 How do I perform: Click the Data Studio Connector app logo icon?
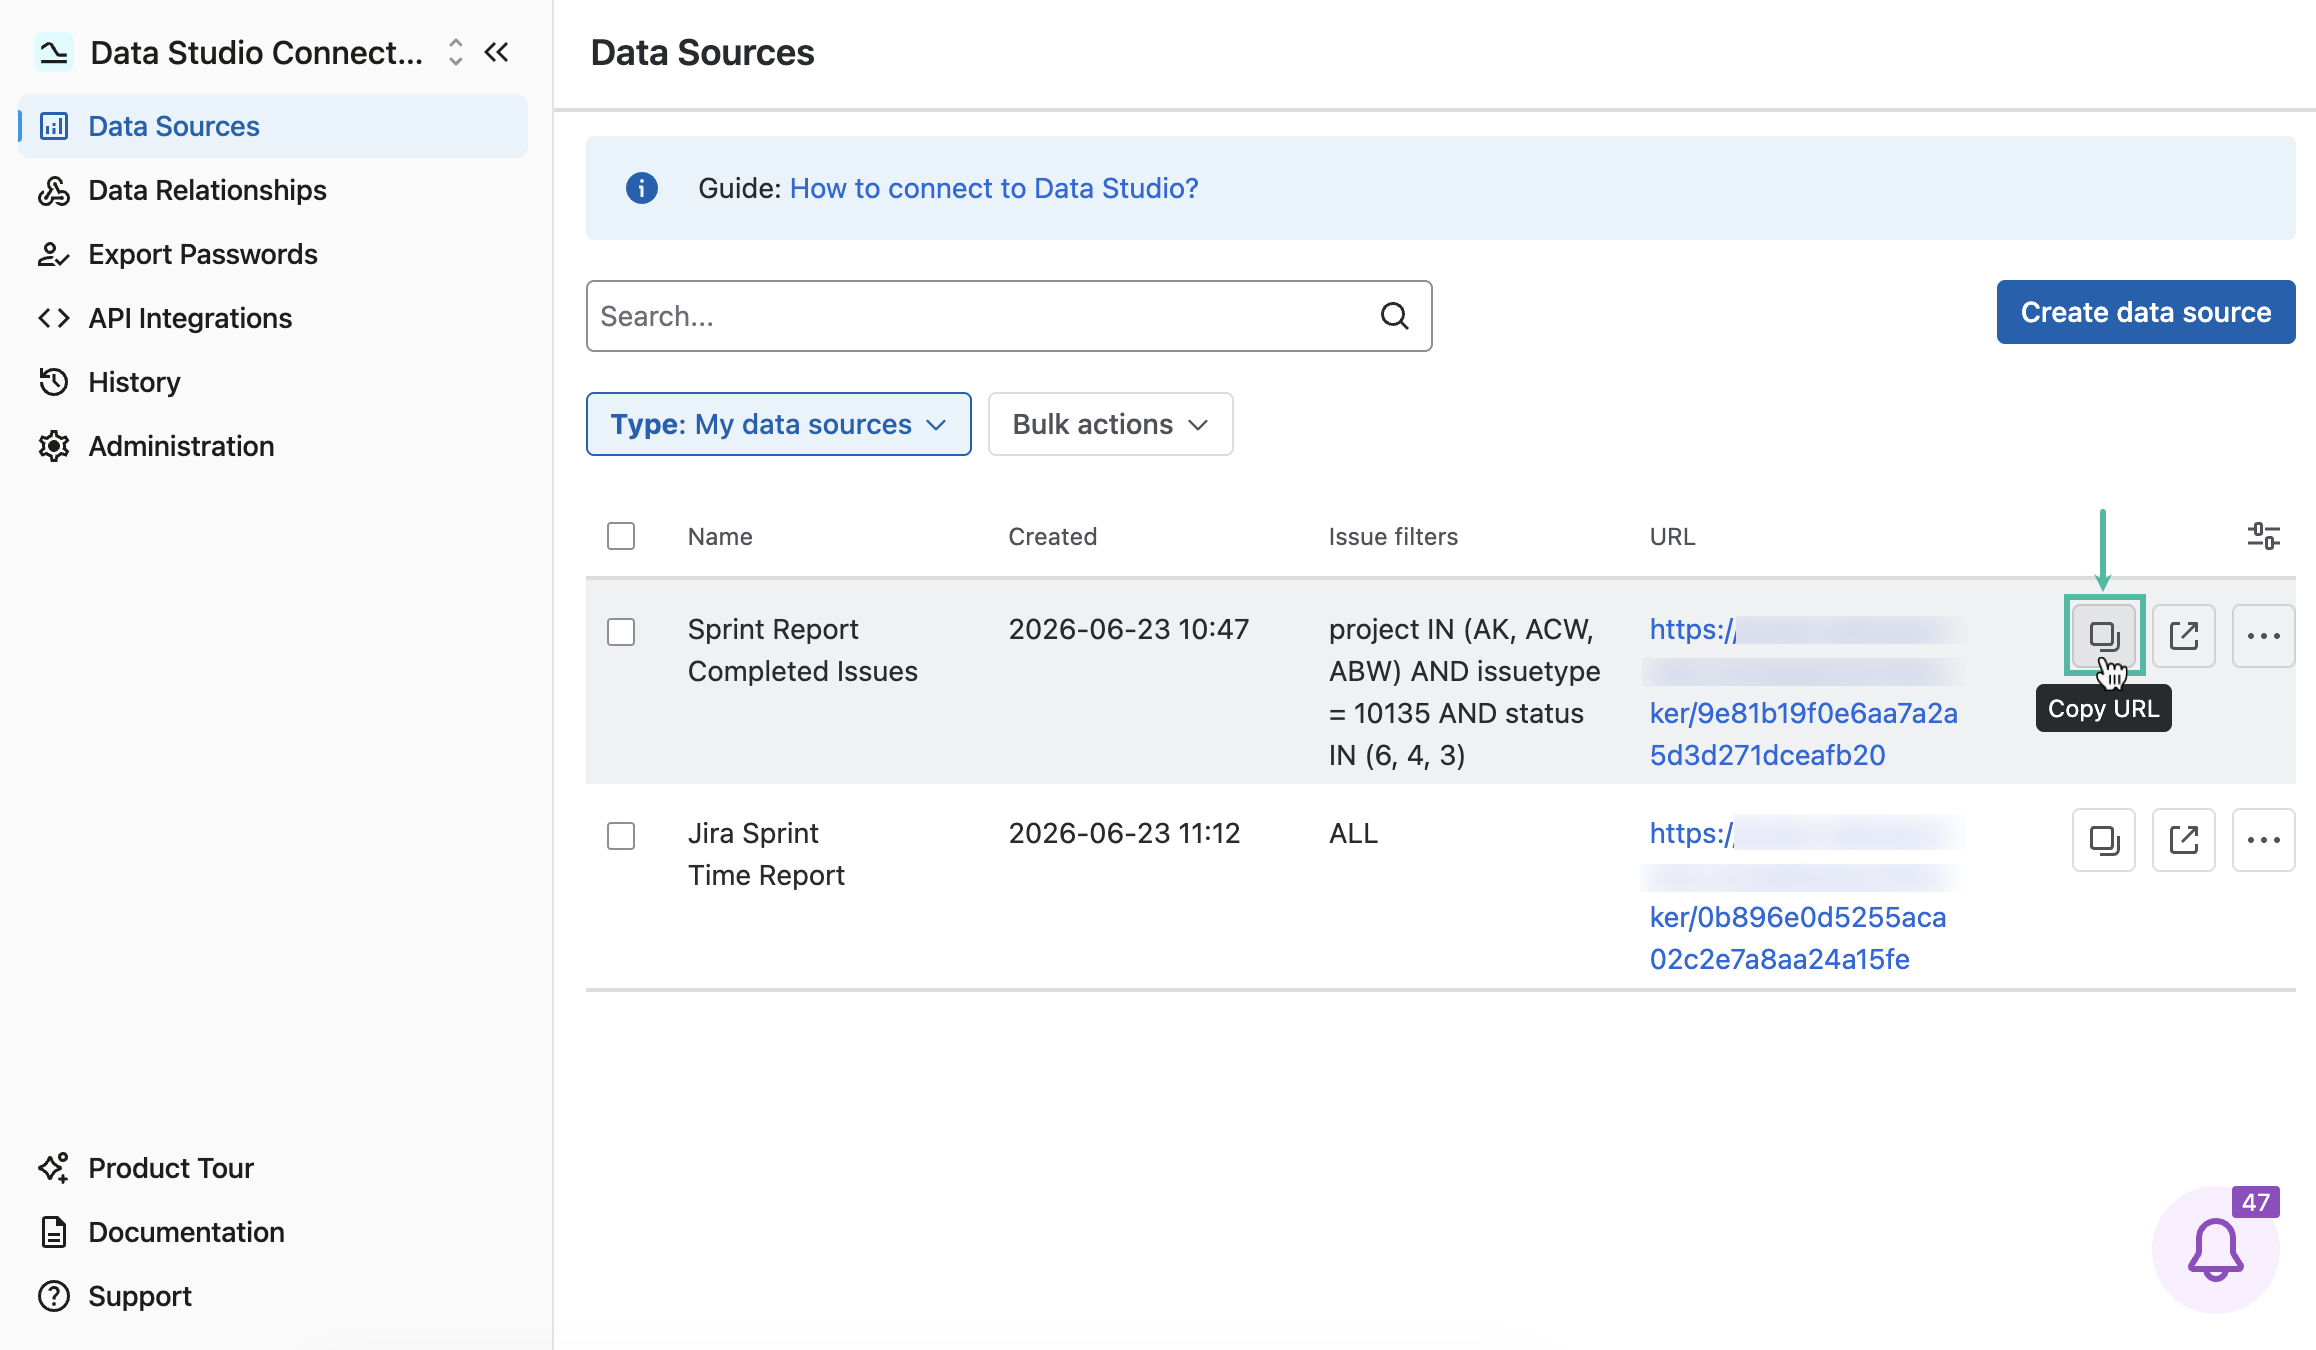coord(54,52)
